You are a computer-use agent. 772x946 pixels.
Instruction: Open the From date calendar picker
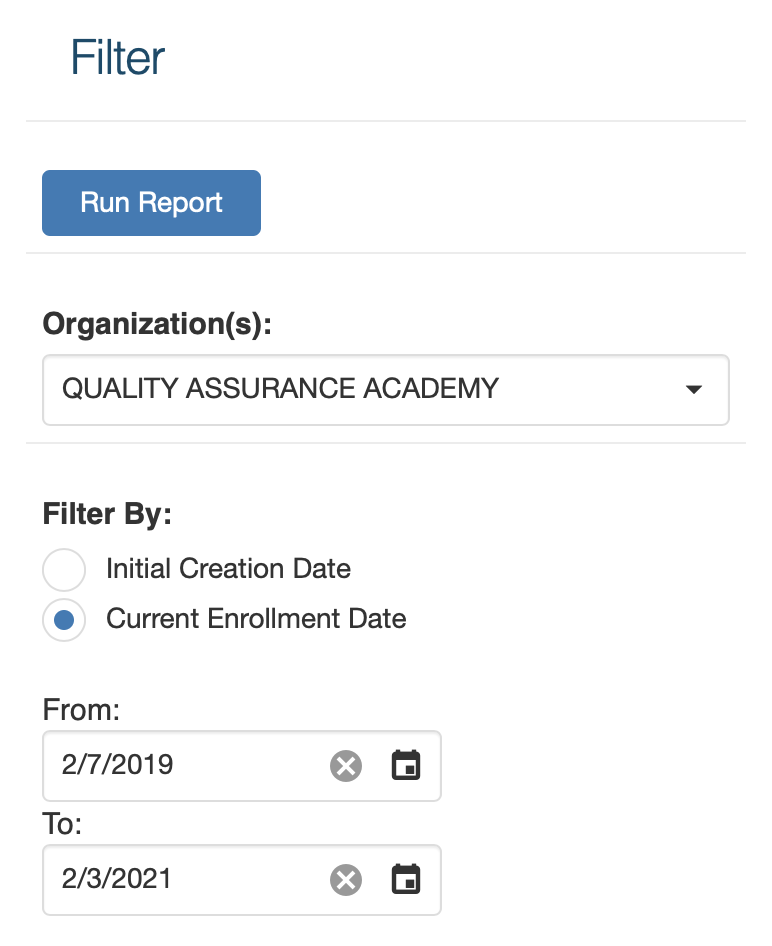(x=405, y=767)
